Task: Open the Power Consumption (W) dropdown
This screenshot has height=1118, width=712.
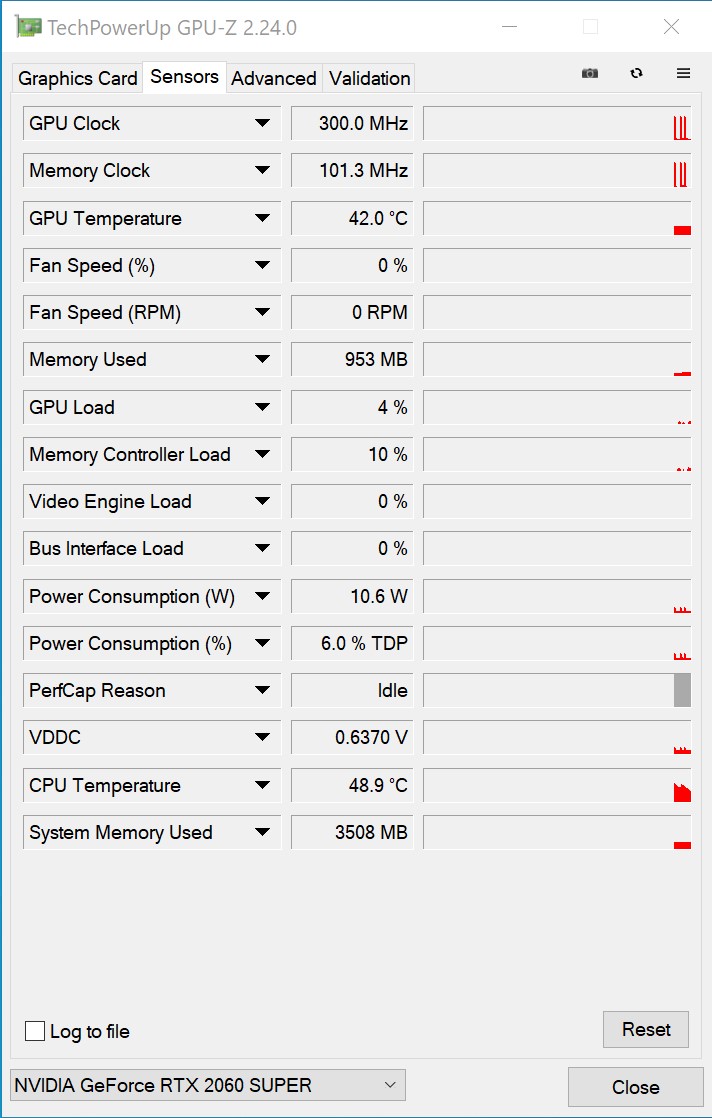Action: (262, 596)
